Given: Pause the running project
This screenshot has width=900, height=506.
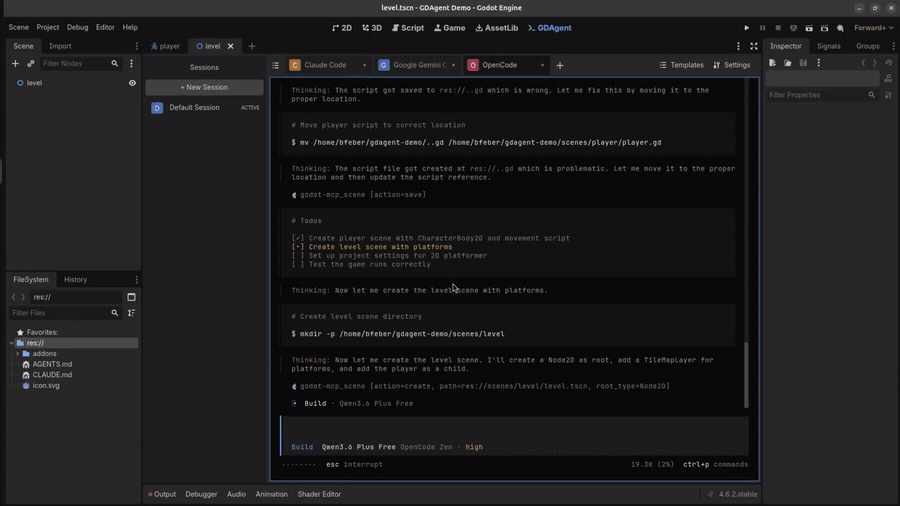Looking at the screenshot, I should pyautogui.click(x=762, y=28).
